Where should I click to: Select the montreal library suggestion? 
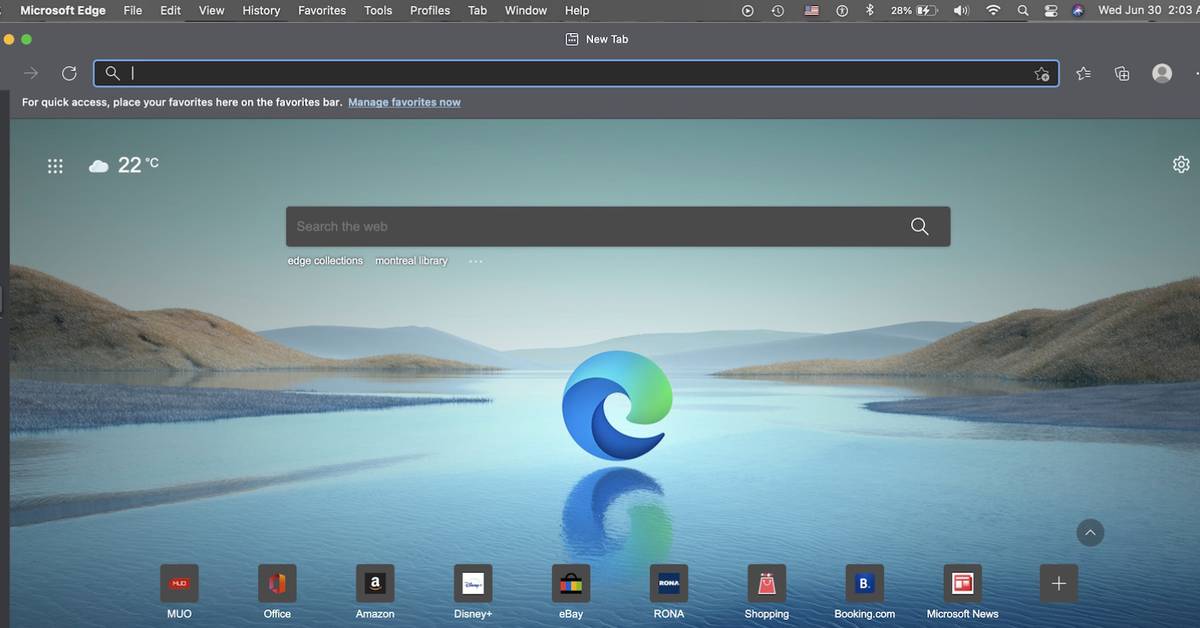pos(411,261)
